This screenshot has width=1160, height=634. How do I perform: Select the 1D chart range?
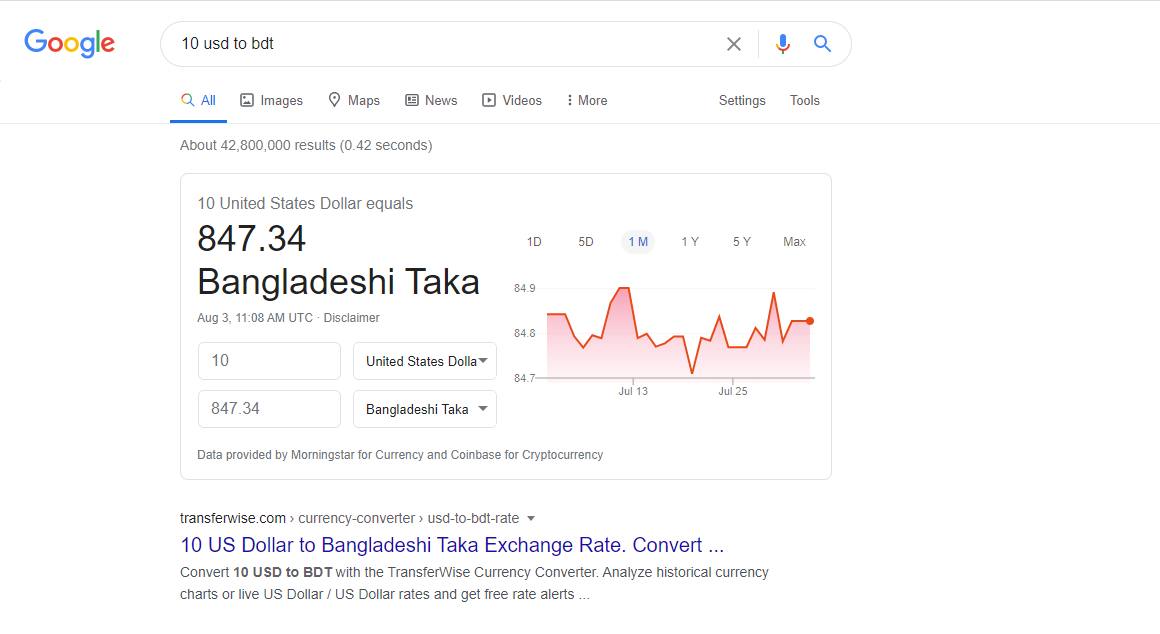coord(534,242)
